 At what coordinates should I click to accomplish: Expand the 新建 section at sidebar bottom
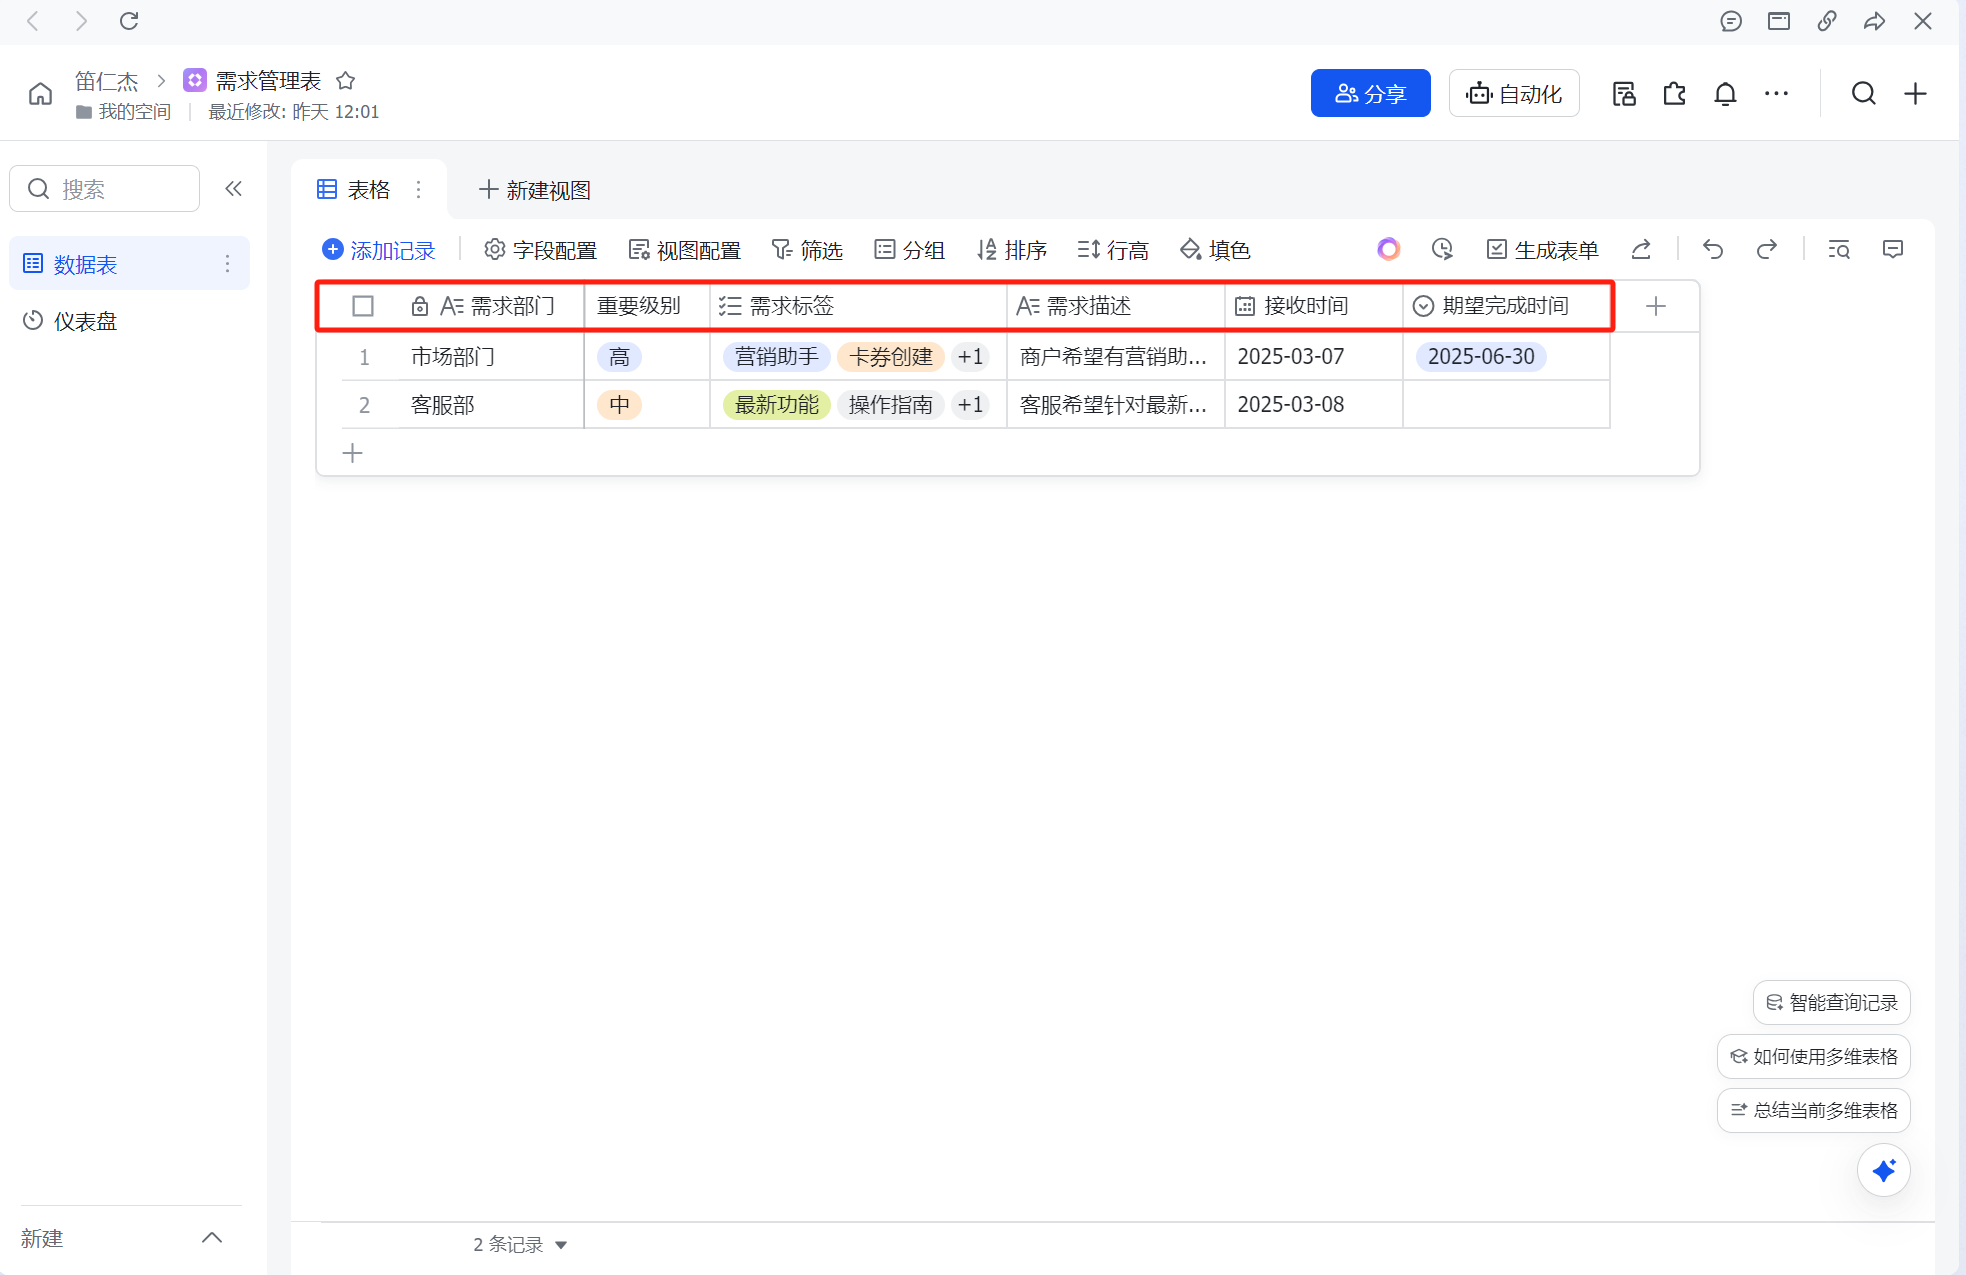[211, 1238]
